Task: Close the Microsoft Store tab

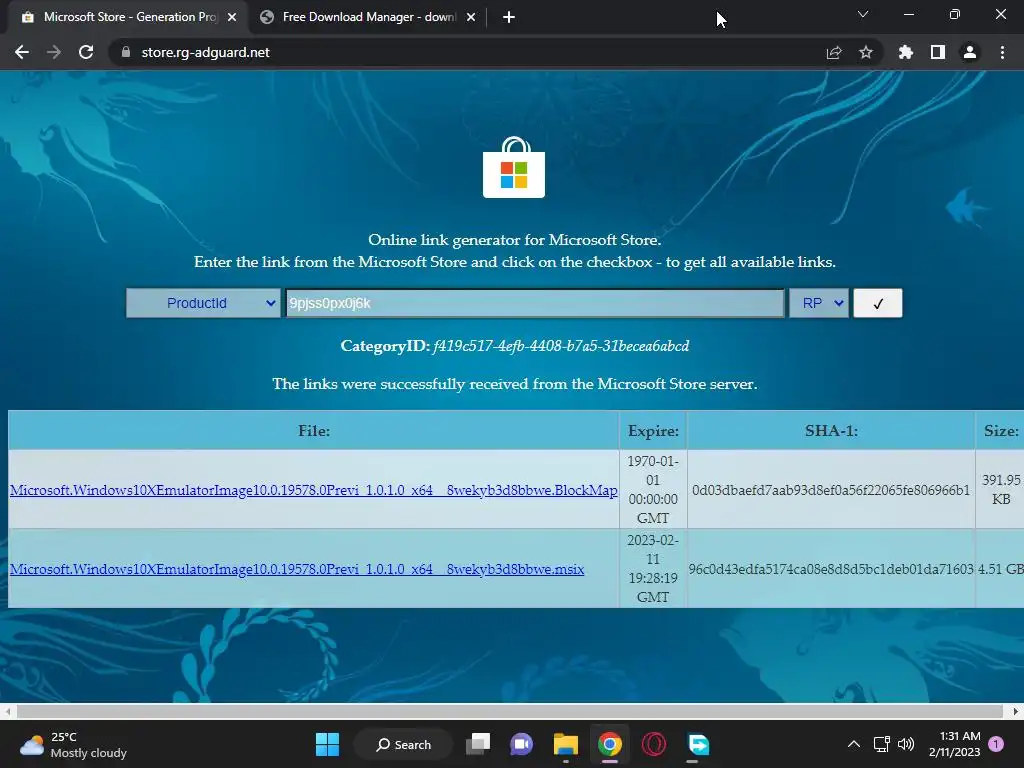Action: point(231,17)
